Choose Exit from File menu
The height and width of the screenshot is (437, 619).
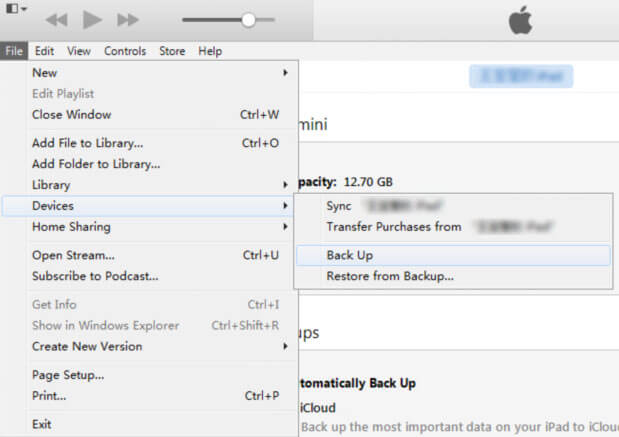click(160, 424)
